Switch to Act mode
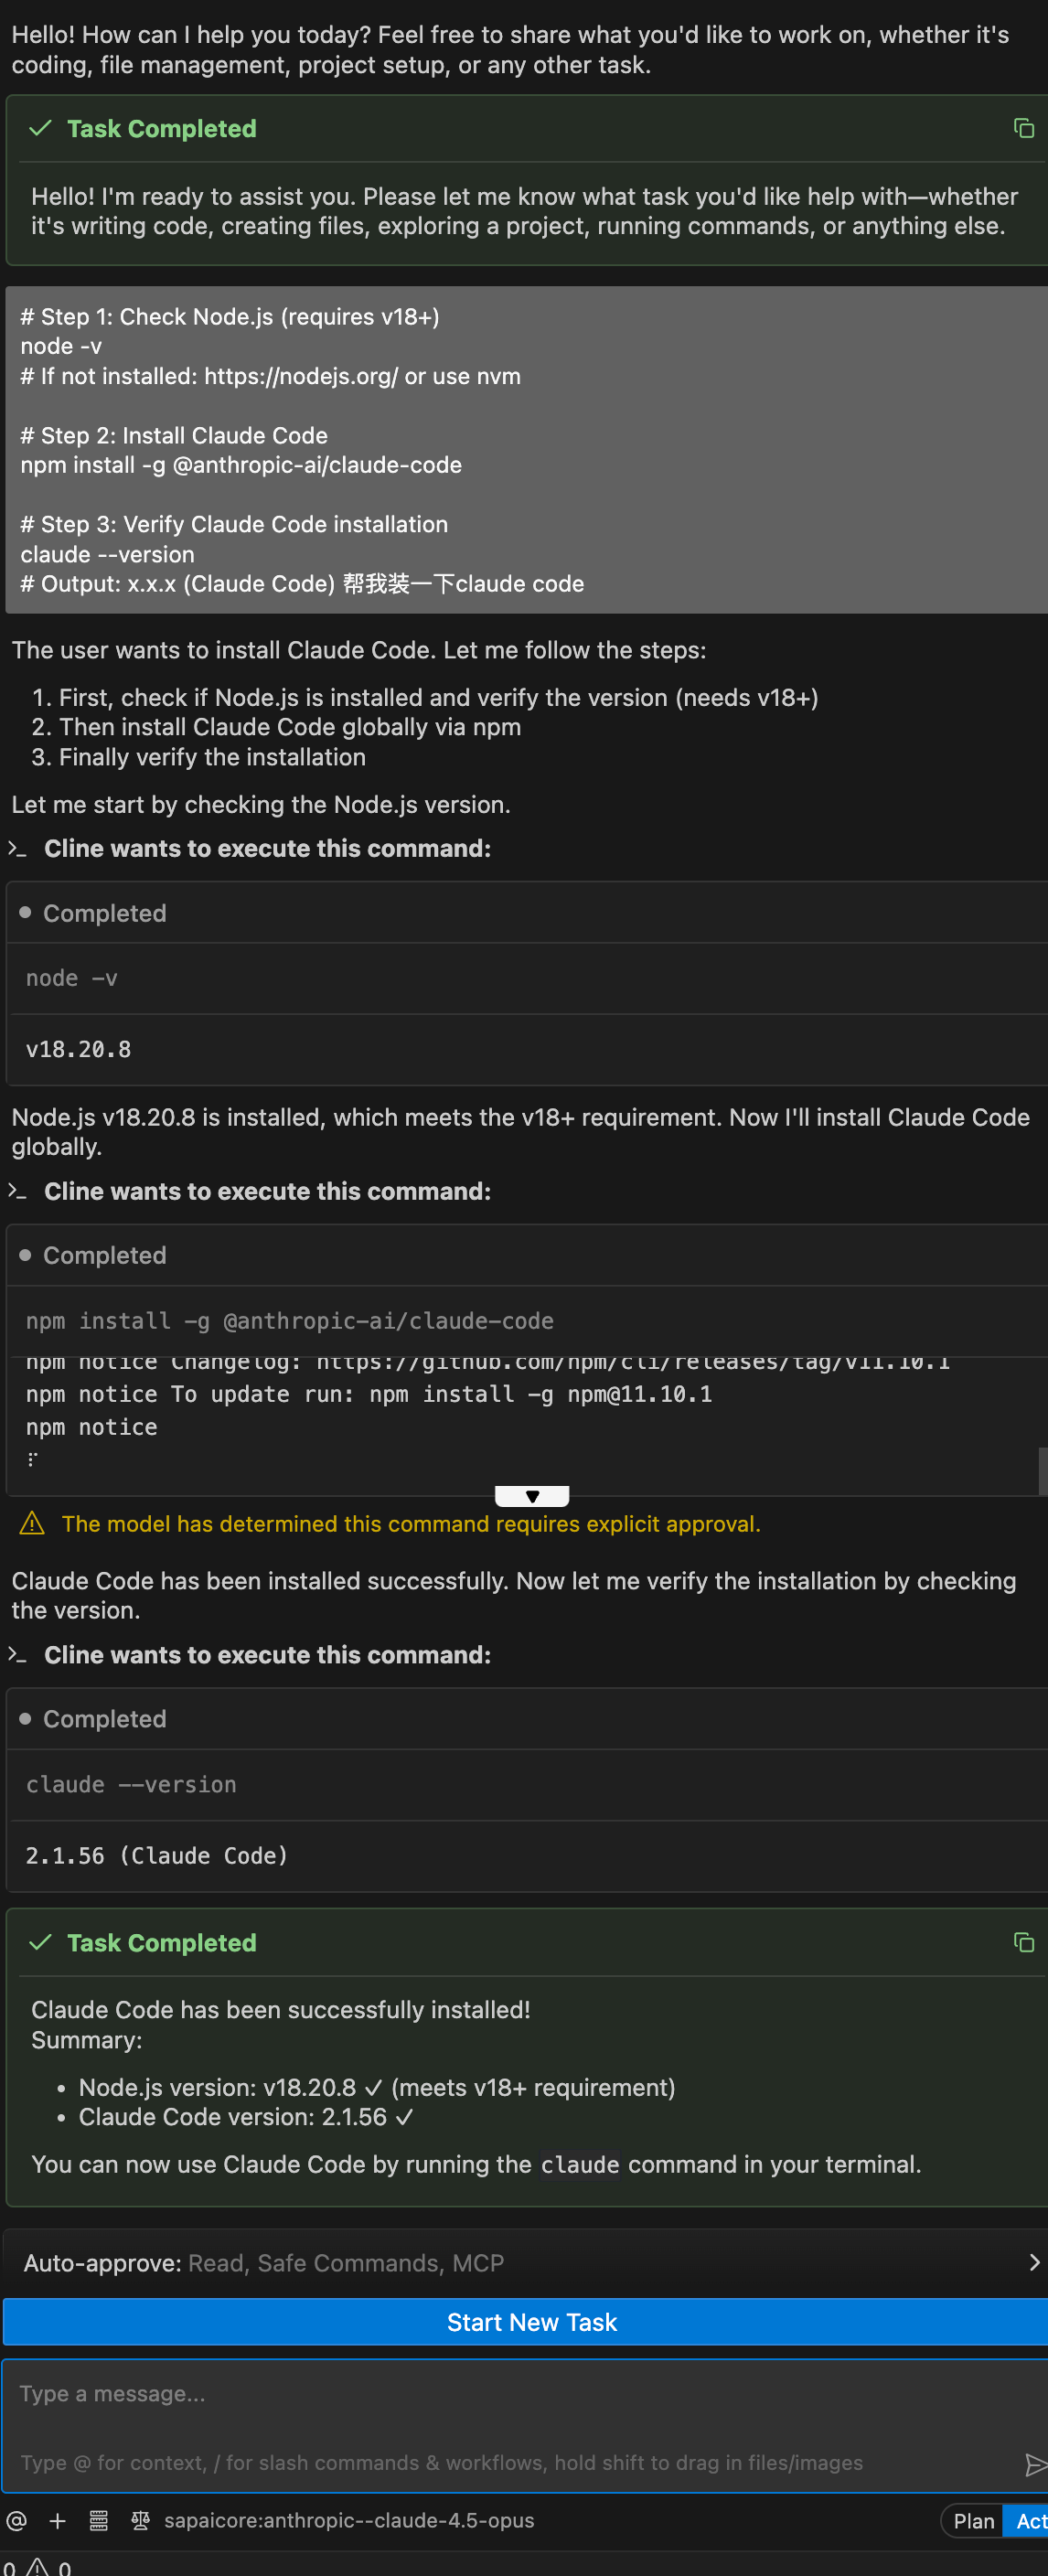This screenshot has height=2576, width=1048. pos(1030,2521)
